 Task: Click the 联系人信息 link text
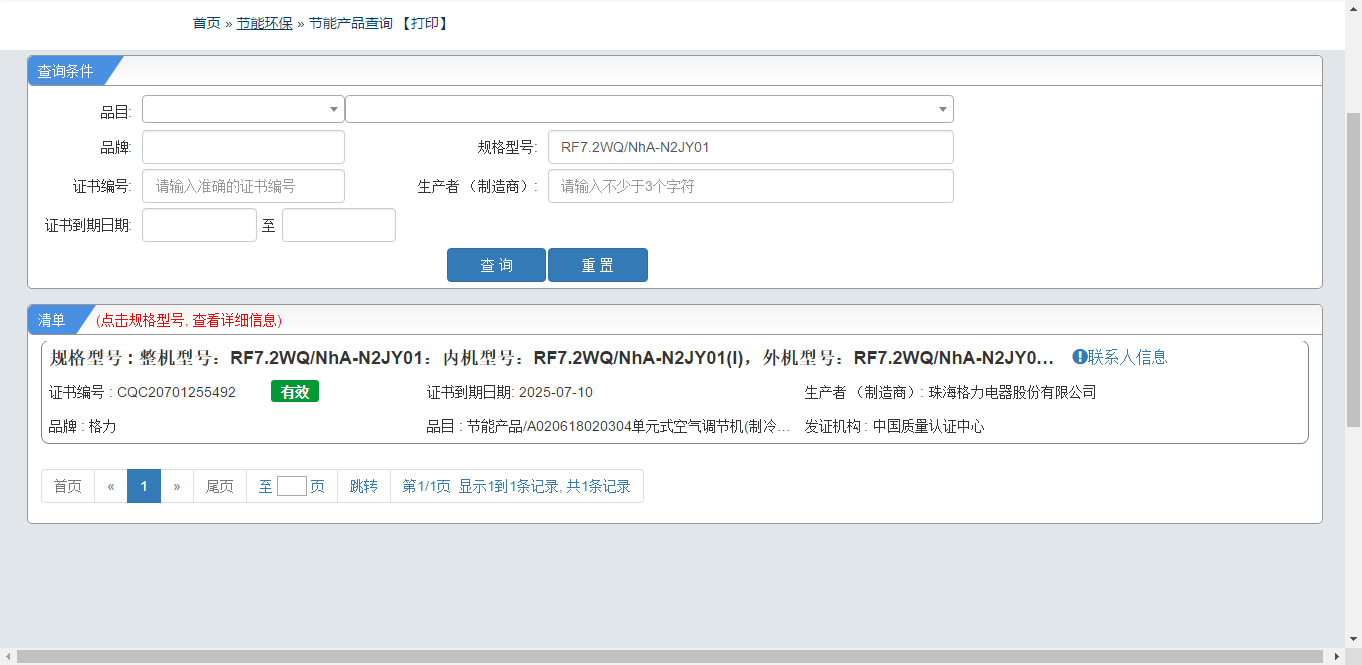[x=1128, y=357]
